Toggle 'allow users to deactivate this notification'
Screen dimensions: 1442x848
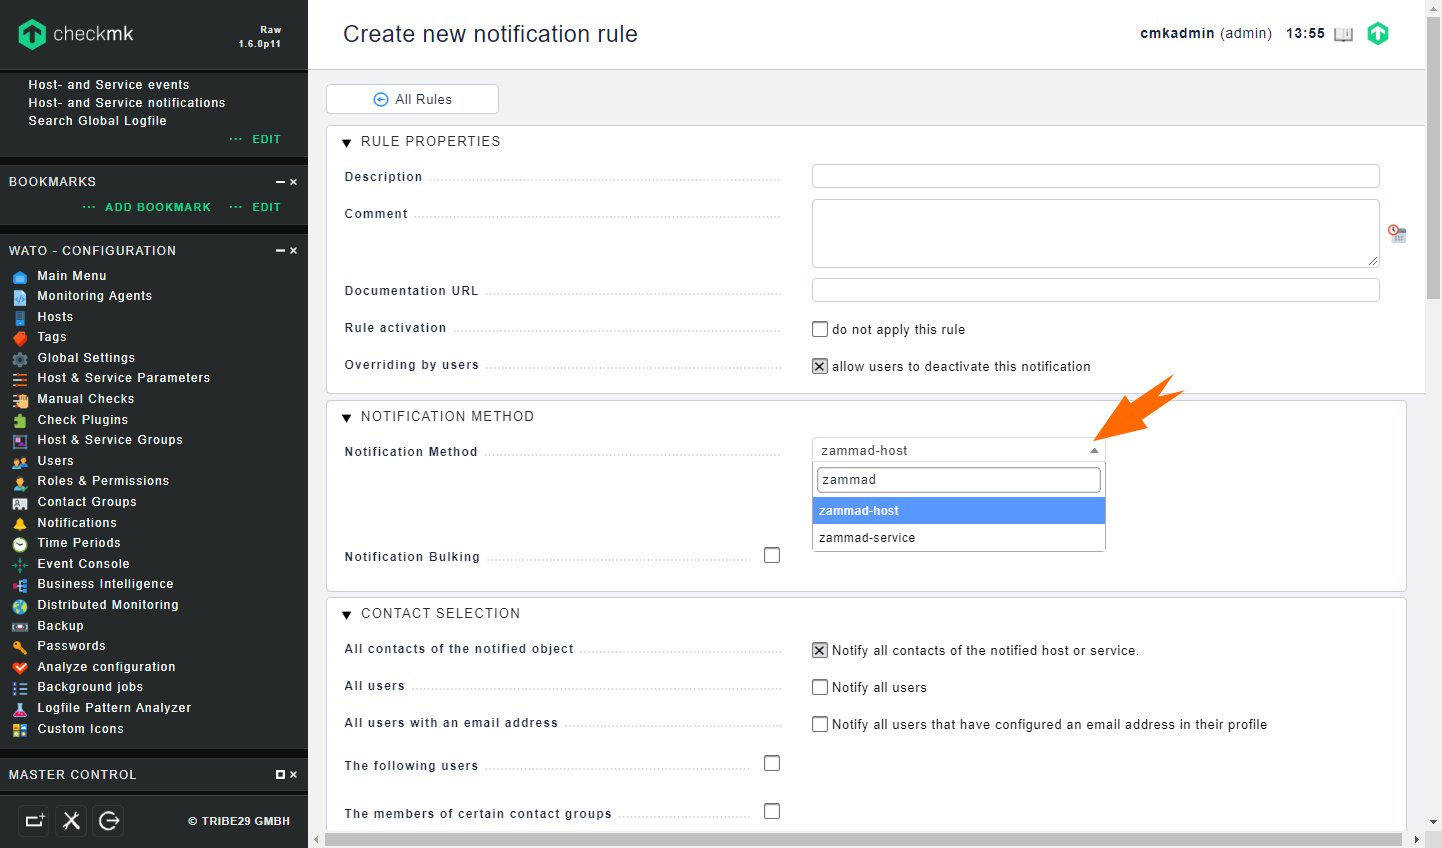pos(820,366)
